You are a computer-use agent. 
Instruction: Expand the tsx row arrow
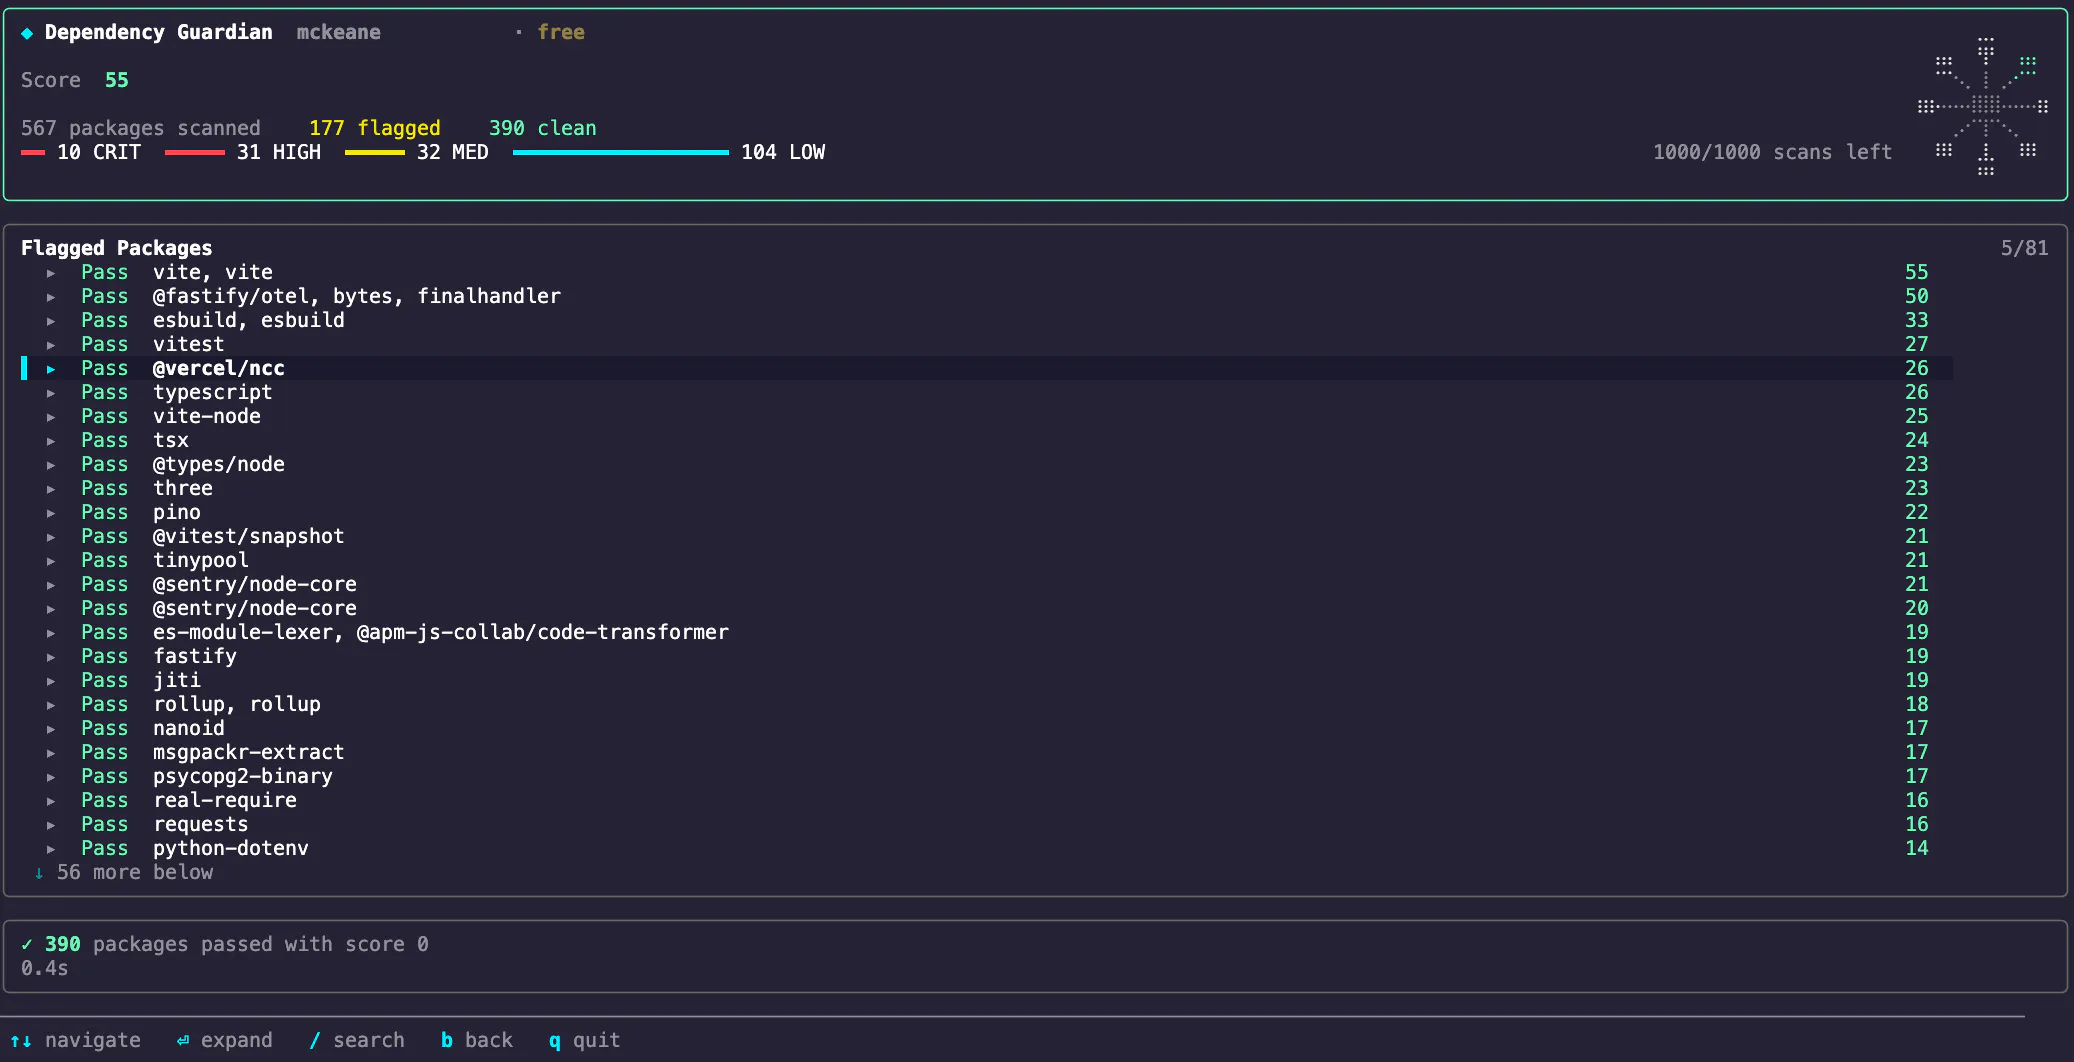pyautogui.click(x=51, y=441)
